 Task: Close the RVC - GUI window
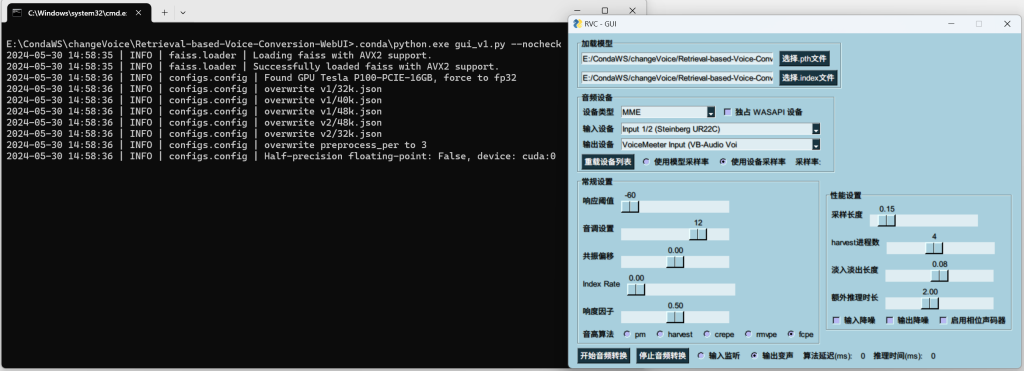1006,24
